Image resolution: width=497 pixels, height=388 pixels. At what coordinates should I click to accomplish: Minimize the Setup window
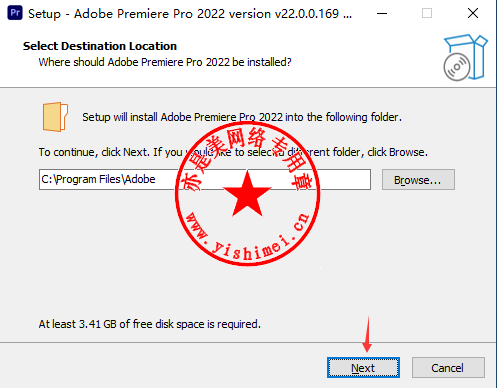pos(382,13)
